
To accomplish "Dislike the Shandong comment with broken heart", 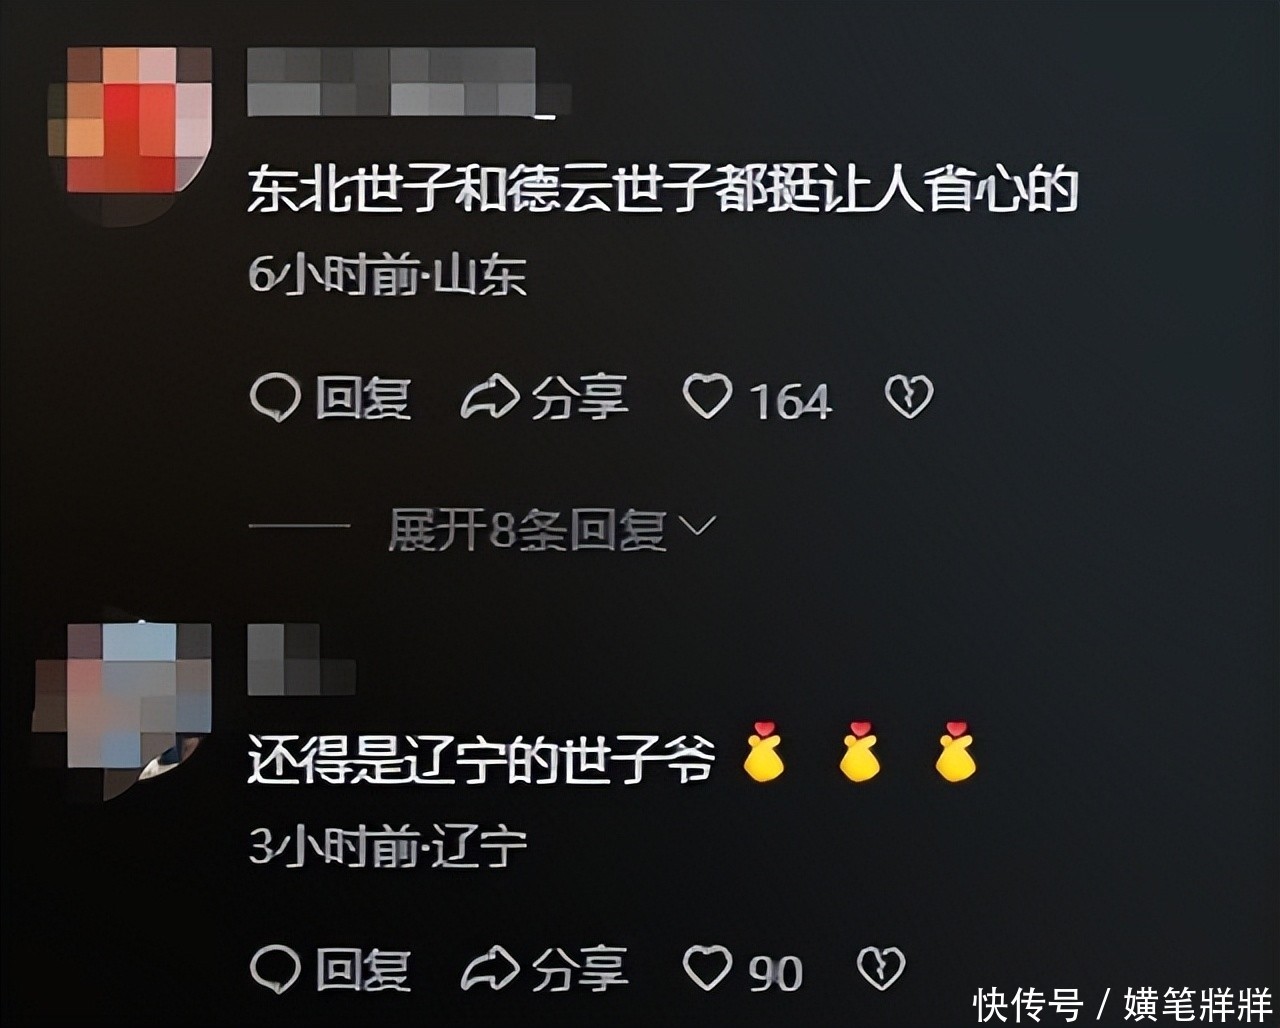I will point(909,398).
